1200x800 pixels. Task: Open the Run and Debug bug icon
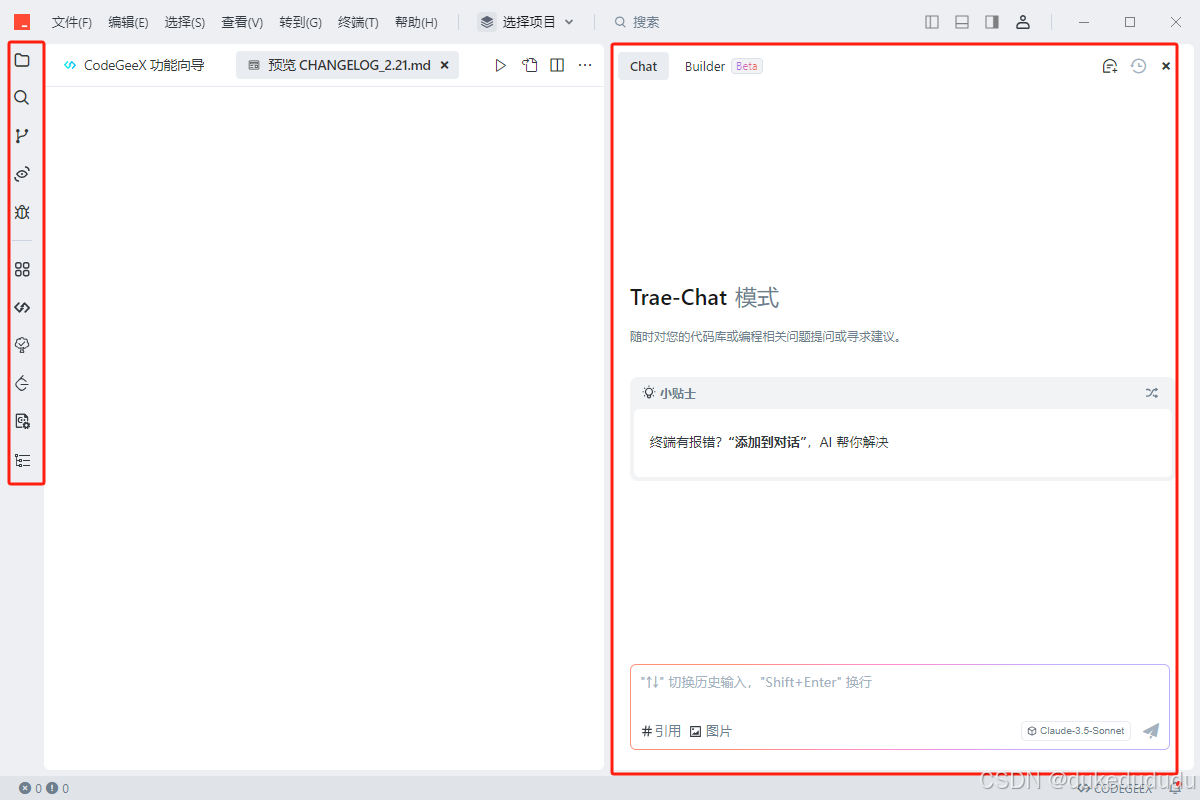22,212
